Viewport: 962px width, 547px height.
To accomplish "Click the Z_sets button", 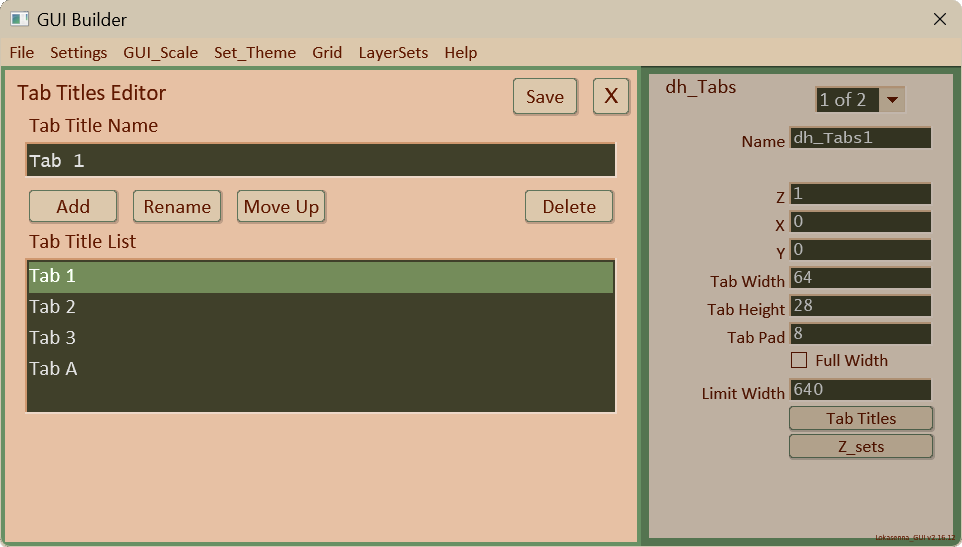I will pos(861,446).
